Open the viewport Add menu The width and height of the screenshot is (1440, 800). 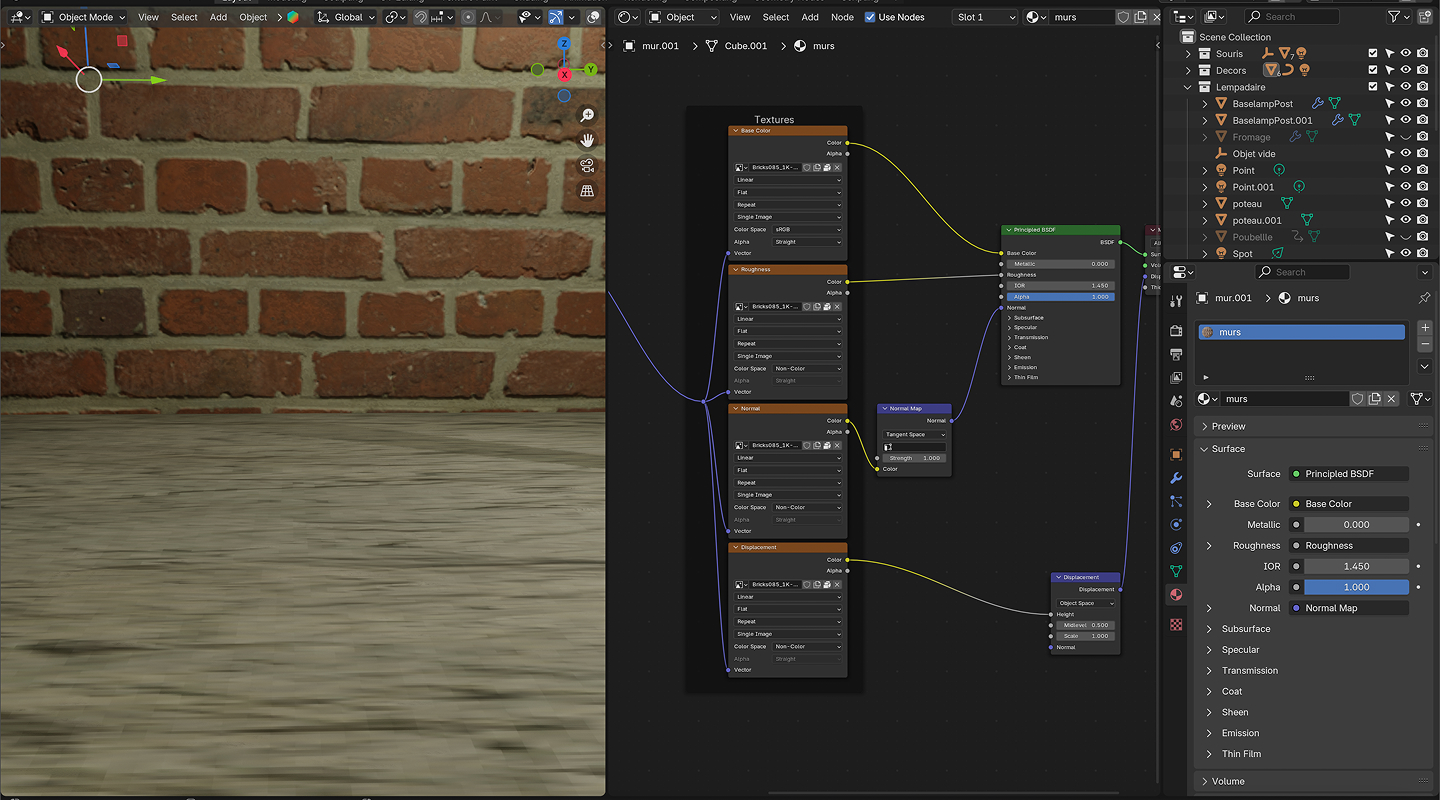218,17
